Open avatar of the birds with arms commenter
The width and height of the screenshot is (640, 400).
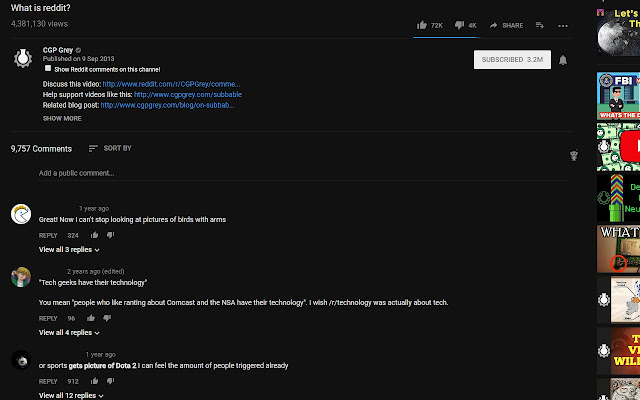pyautogui.click(x=21, y=214)
